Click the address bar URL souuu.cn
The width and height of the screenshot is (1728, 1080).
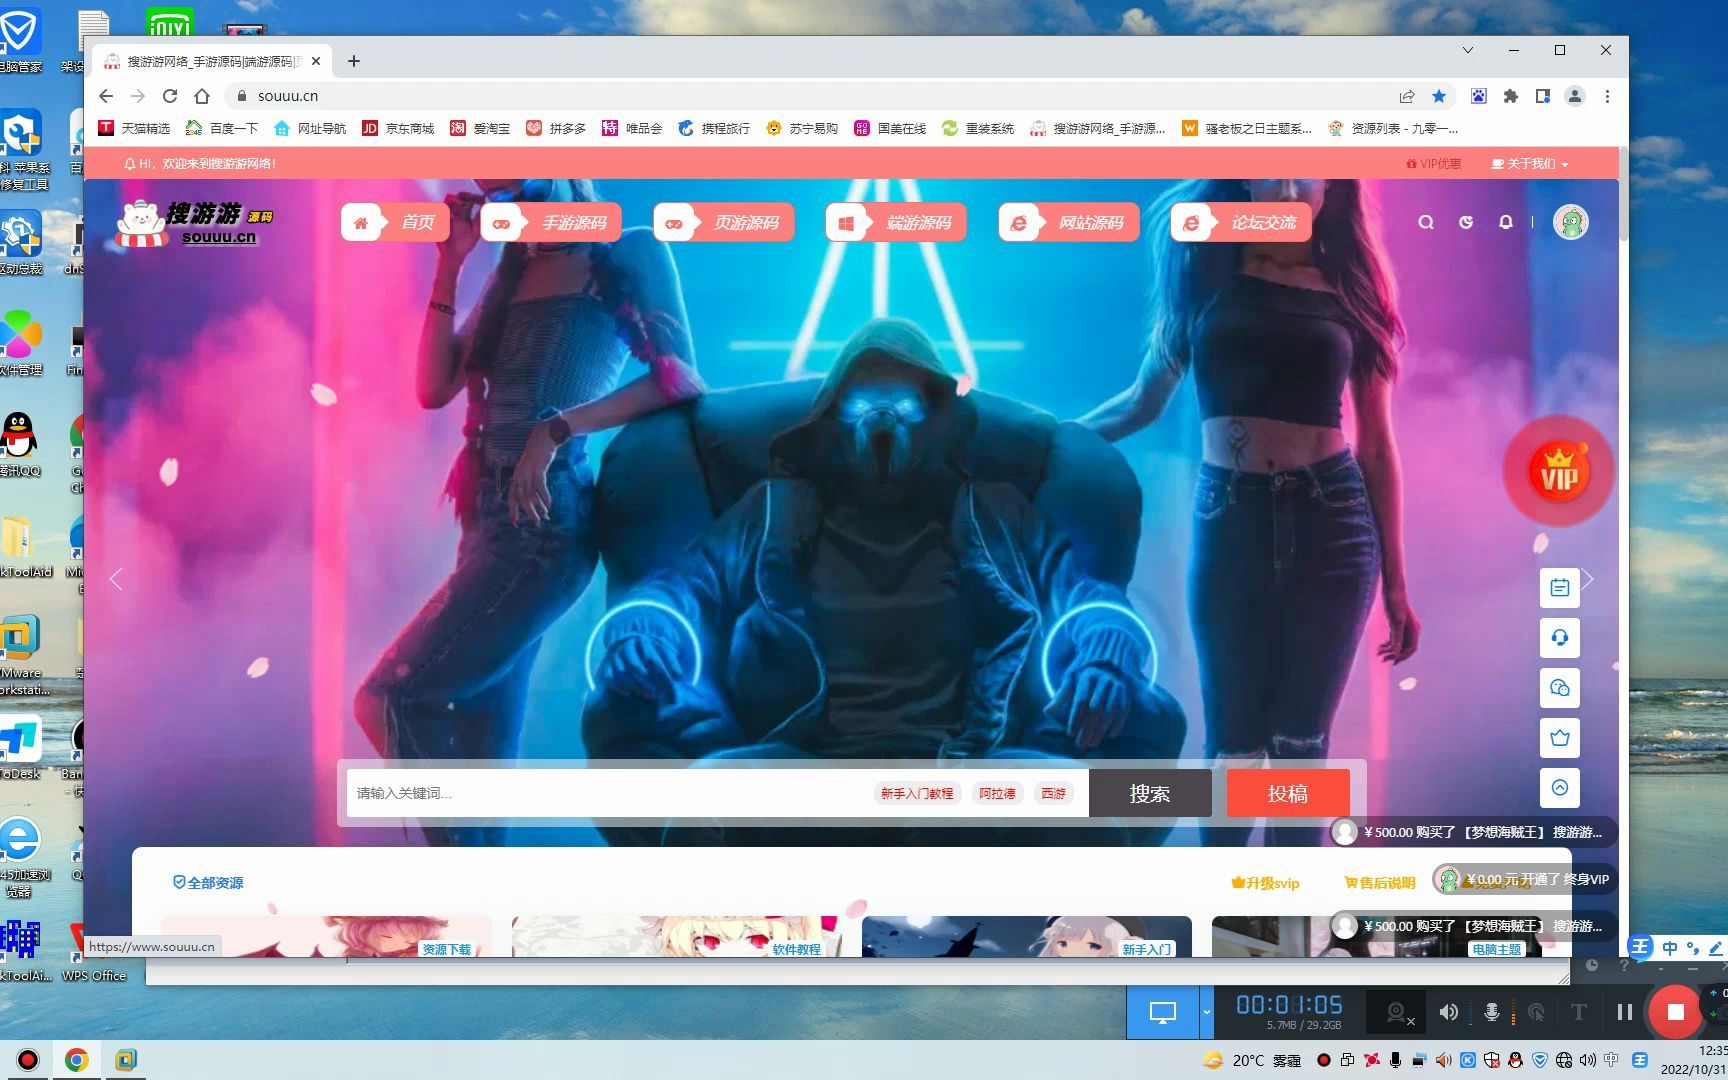coord(288,96)
